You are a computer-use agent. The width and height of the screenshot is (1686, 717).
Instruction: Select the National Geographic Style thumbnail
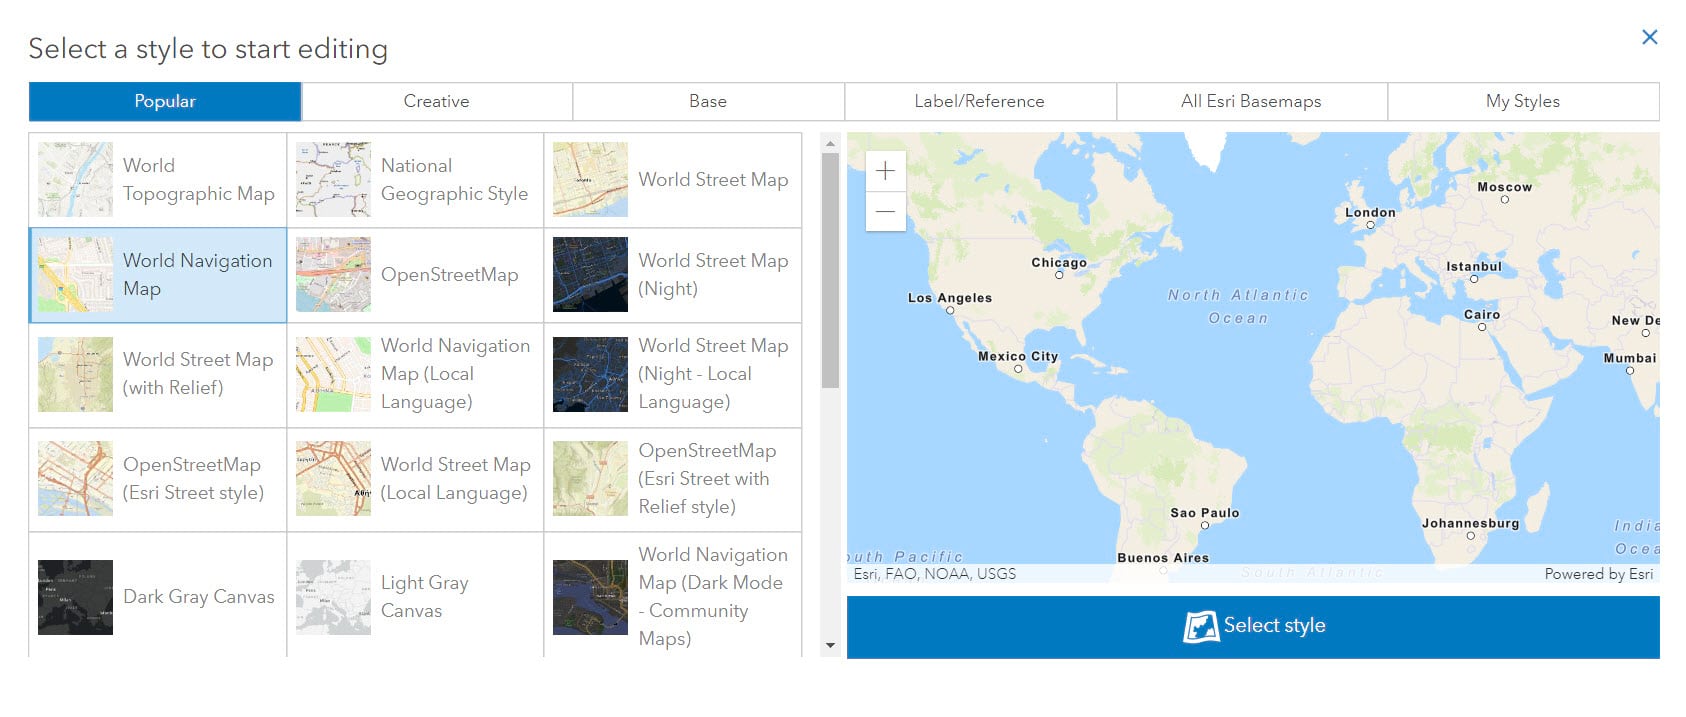(x=333, y=180)
